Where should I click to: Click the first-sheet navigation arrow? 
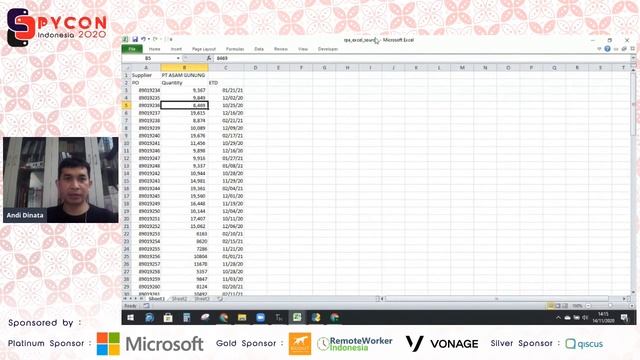coord(125,299)
